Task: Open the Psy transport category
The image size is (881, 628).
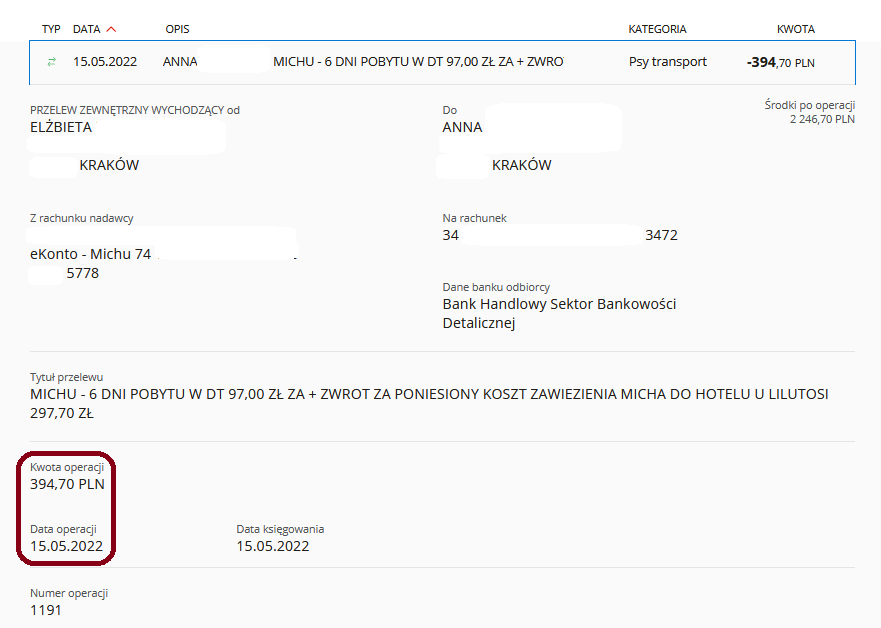Action: 667,62
